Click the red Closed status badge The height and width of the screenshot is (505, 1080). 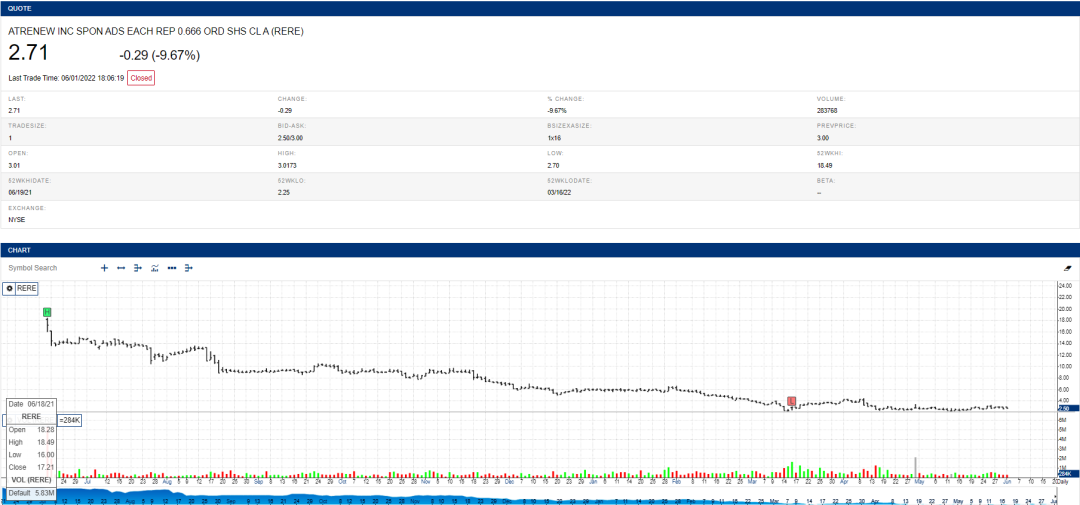[141, 79]
